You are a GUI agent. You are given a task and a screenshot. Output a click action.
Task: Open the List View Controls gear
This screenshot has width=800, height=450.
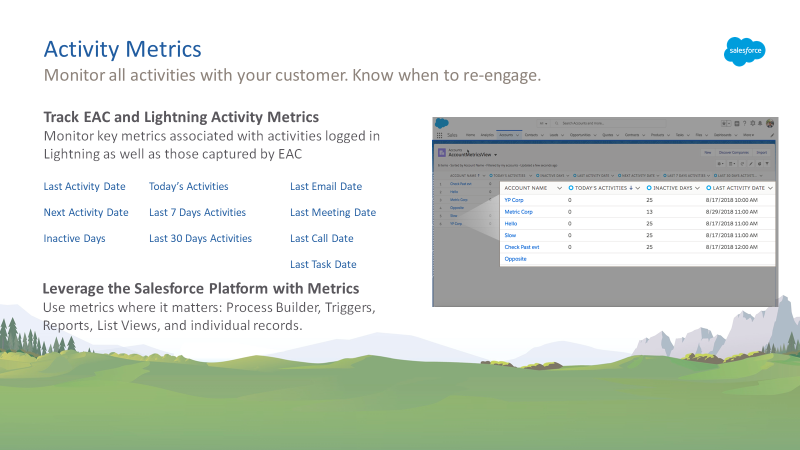[720, 164]
